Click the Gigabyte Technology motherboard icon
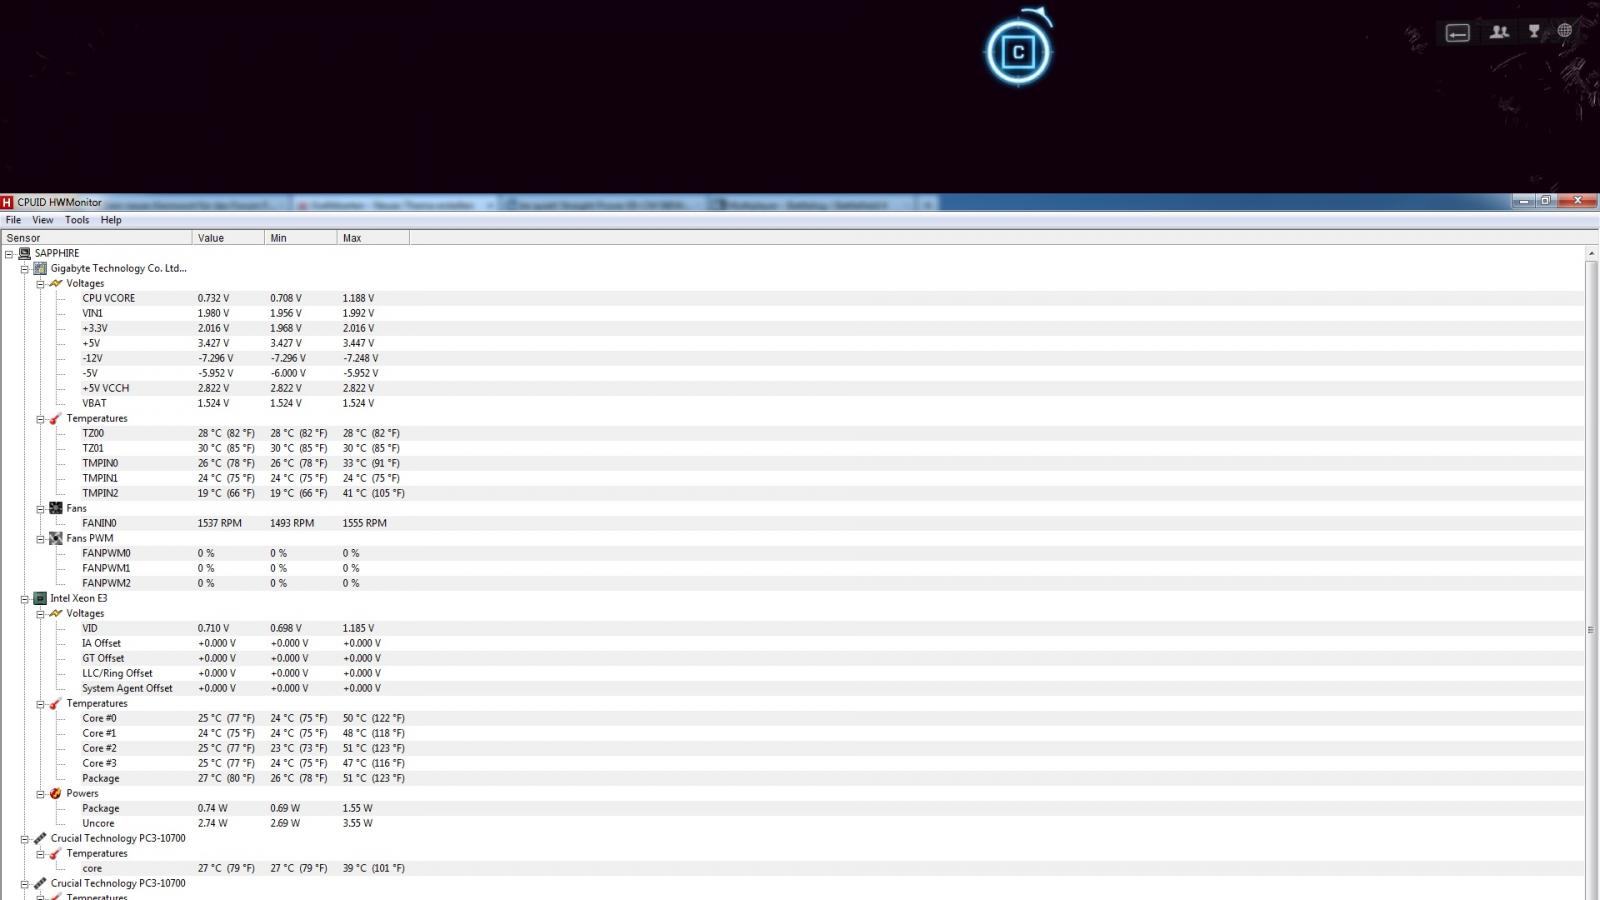 coord(40,268)
